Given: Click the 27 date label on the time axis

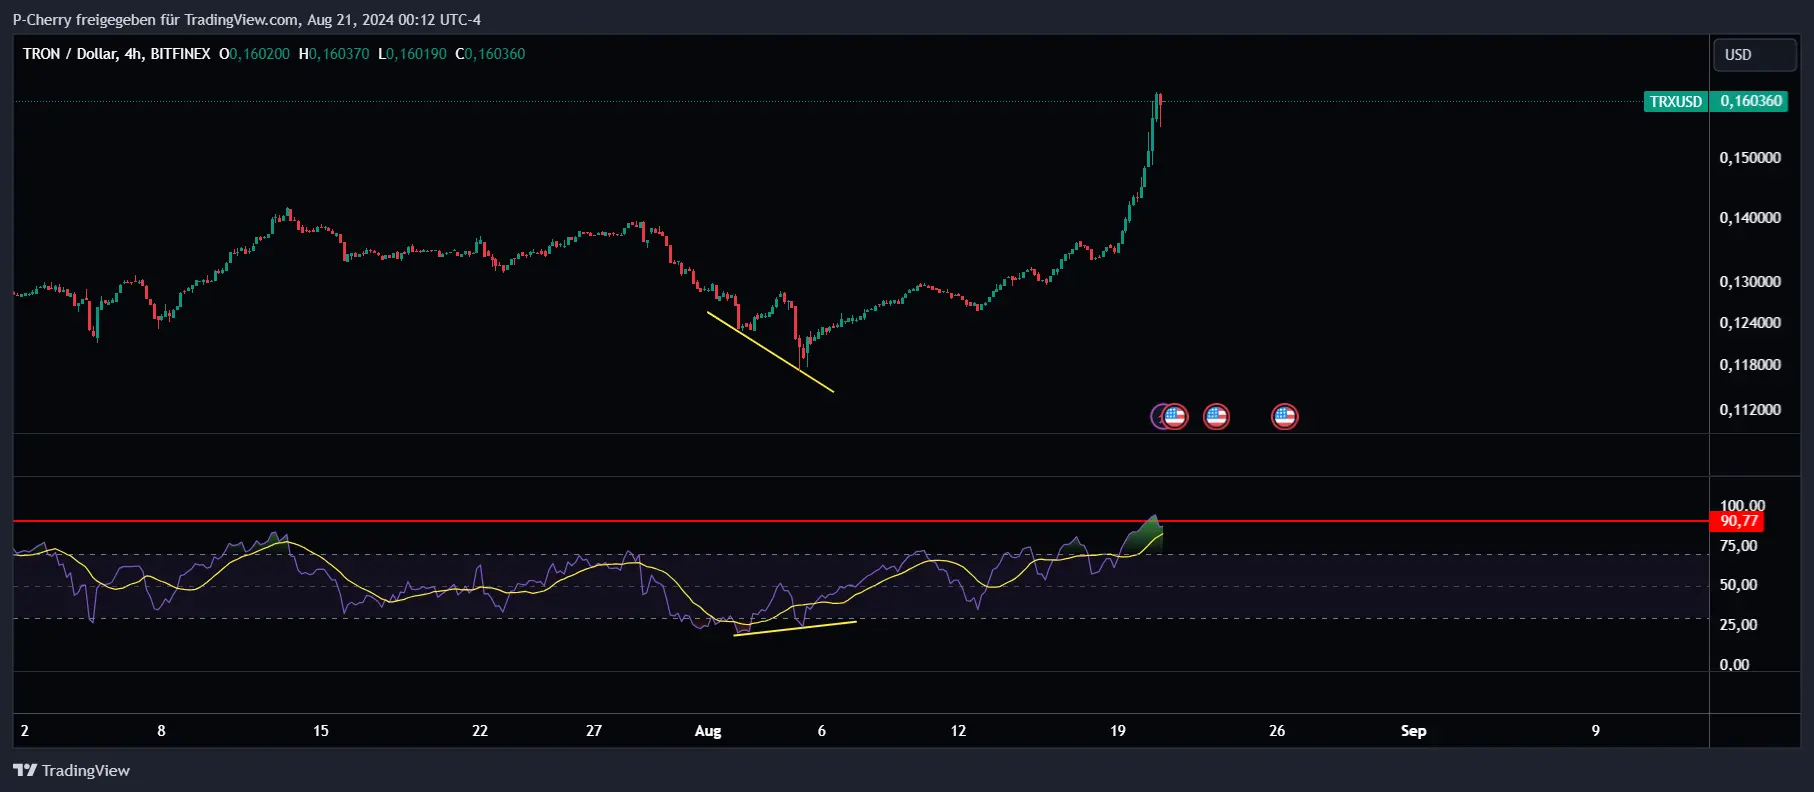Looking at the screenshot, I should (x=594, y=731).
